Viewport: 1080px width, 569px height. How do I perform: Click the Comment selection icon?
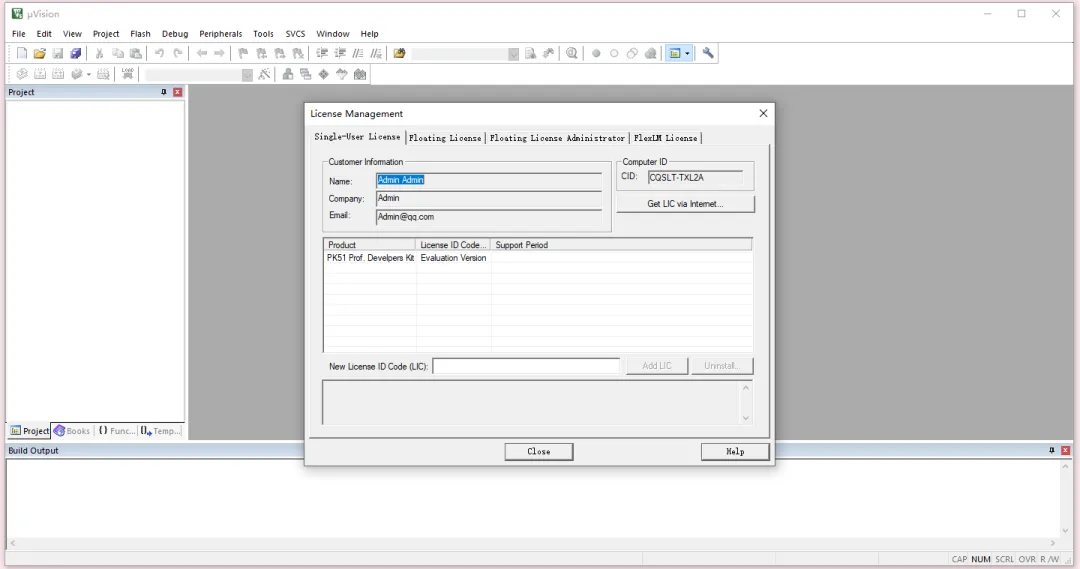coord(358,54)
